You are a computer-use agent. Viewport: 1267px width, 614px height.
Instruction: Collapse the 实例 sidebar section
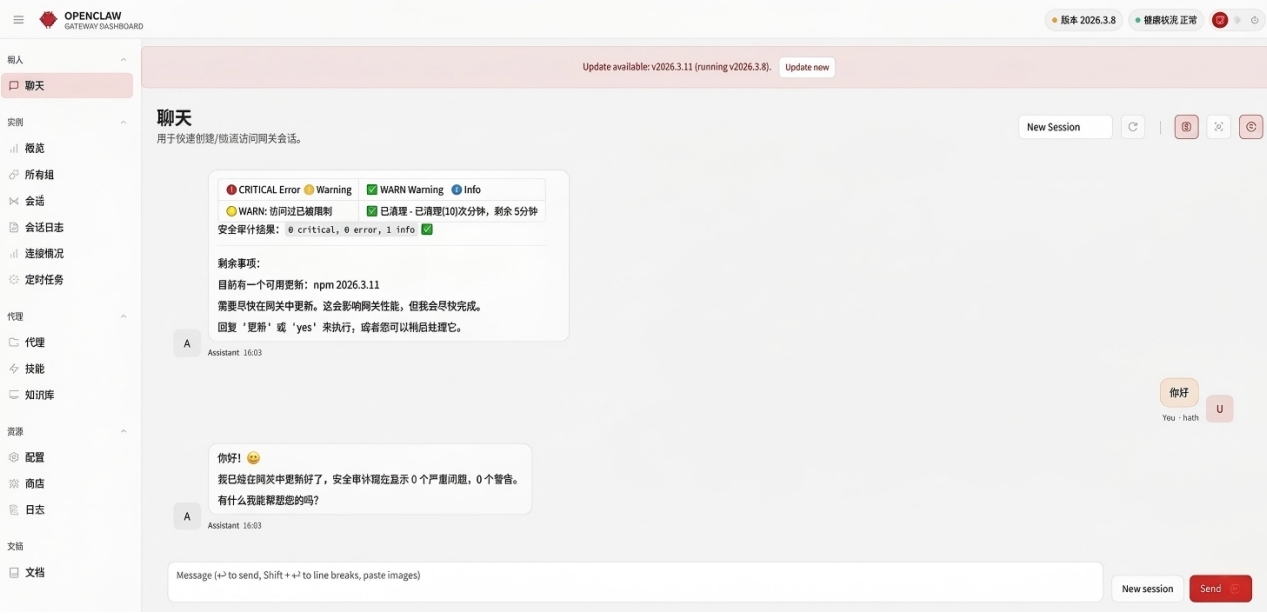122,121
